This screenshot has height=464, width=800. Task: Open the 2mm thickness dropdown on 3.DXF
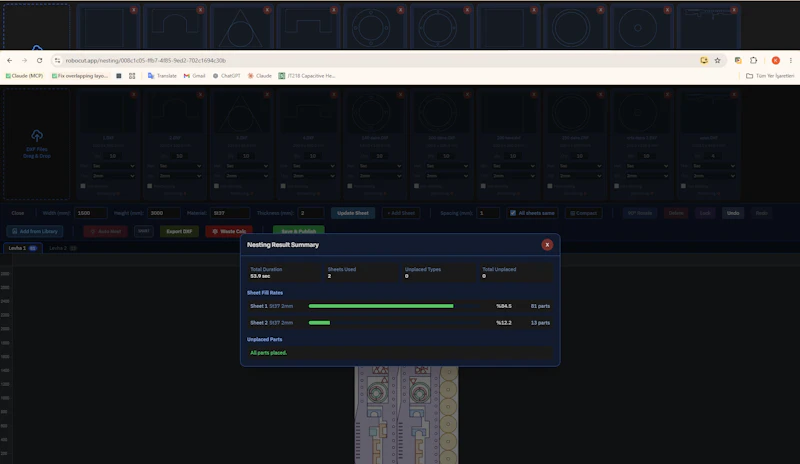click(247, 176)
